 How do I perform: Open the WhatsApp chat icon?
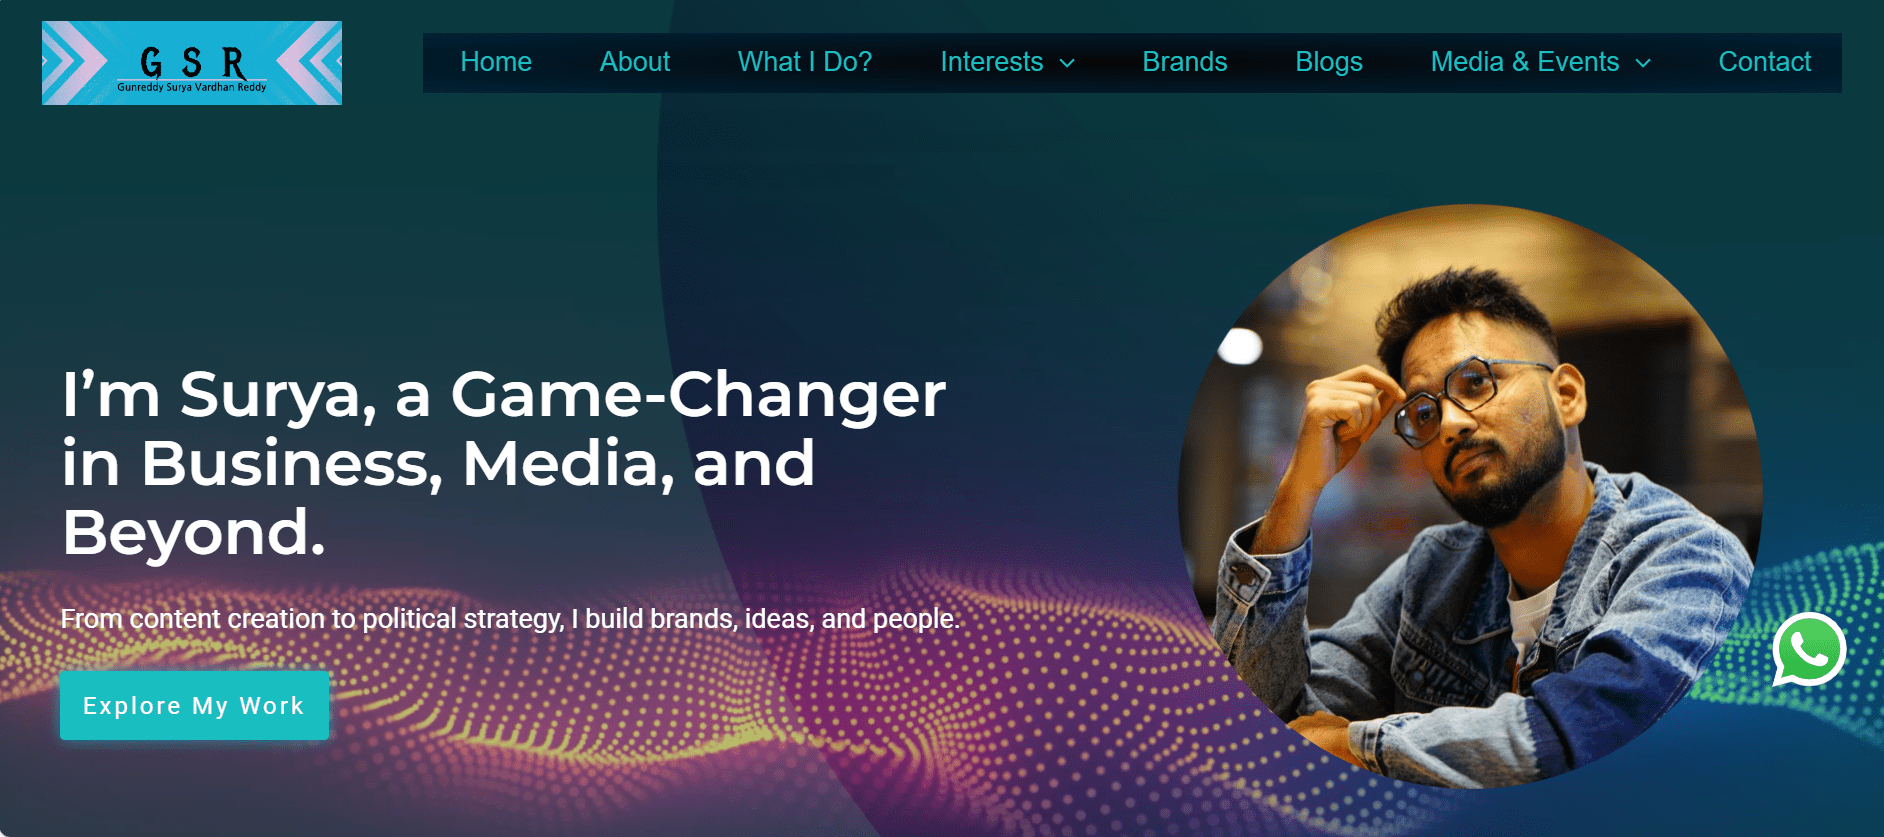pyautogui.click(x=1809, y=650)
